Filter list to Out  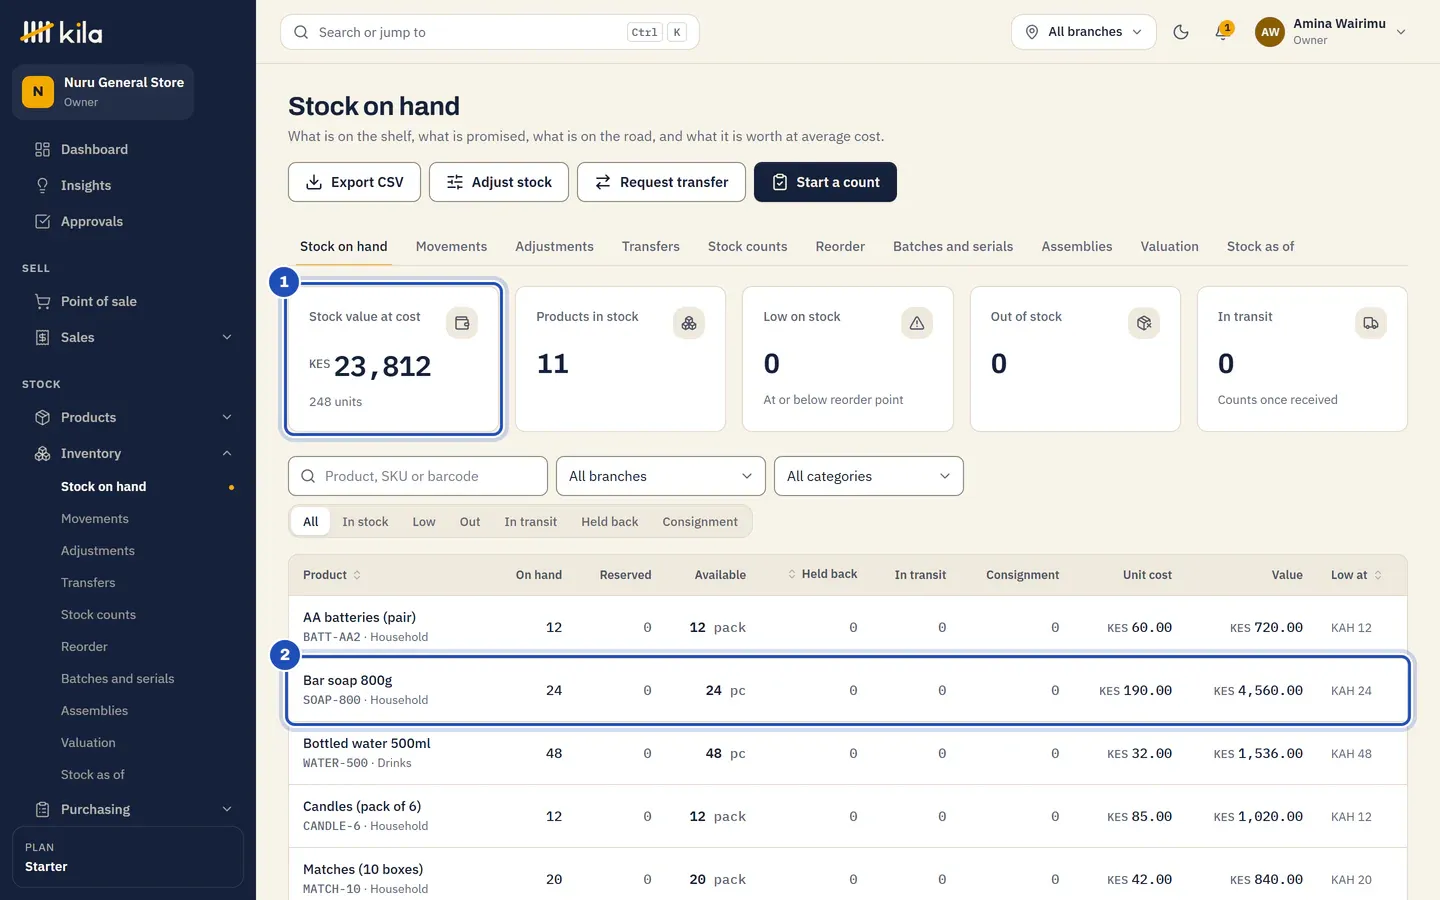coord(470,522)
